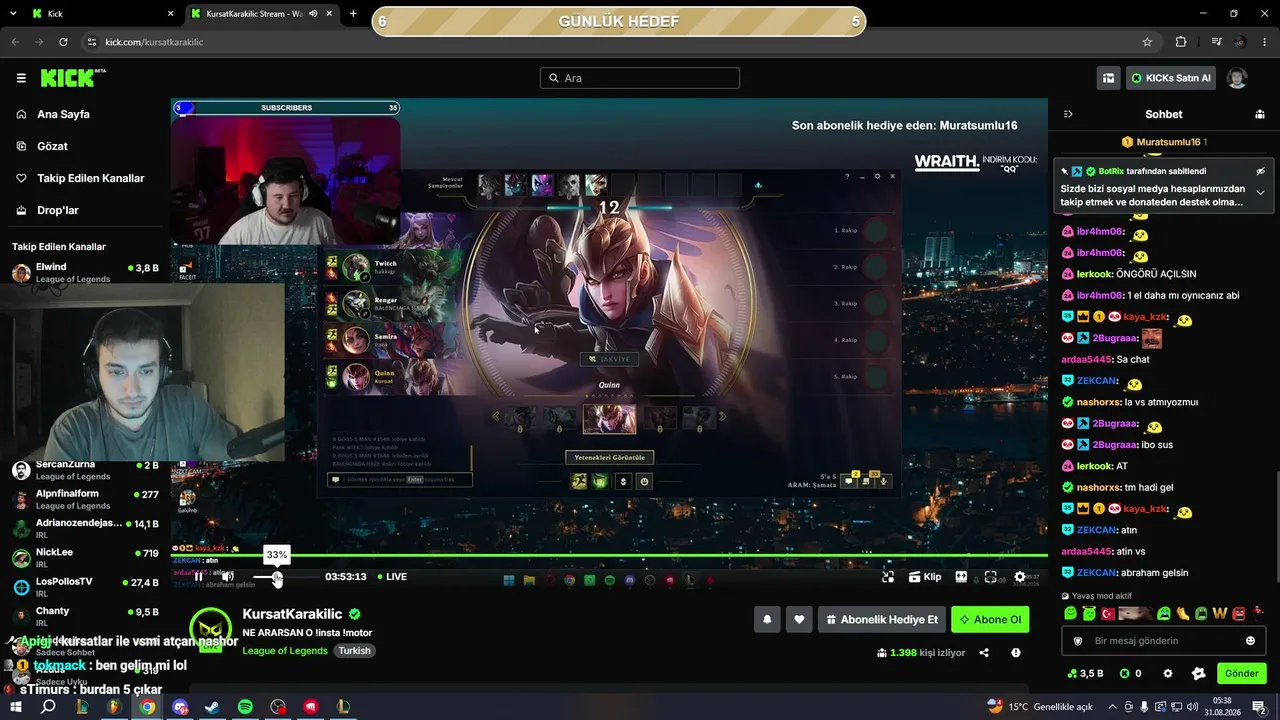
Task: Open followed channel Chanty
Action: click(x=85, y=616)
